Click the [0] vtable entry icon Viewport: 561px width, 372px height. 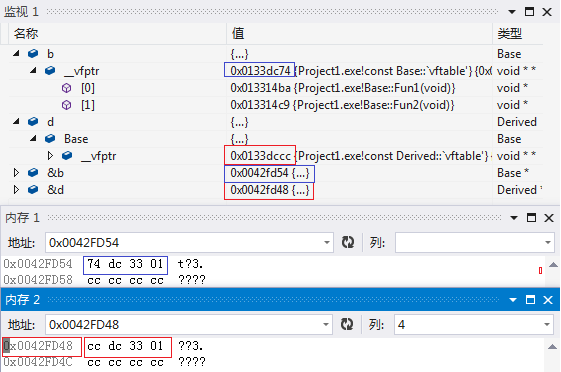coord(67,88)
